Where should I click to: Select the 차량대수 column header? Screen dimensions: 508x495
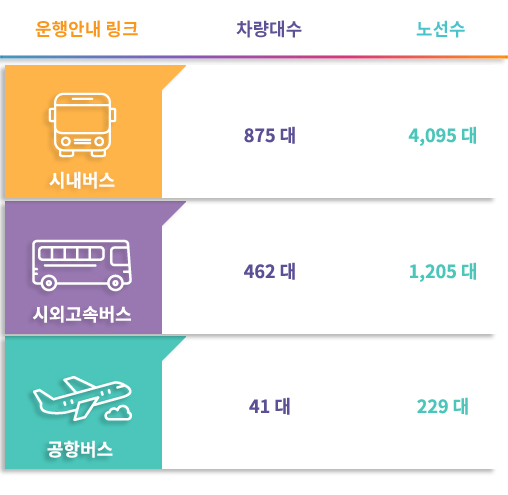pos(269,29)
